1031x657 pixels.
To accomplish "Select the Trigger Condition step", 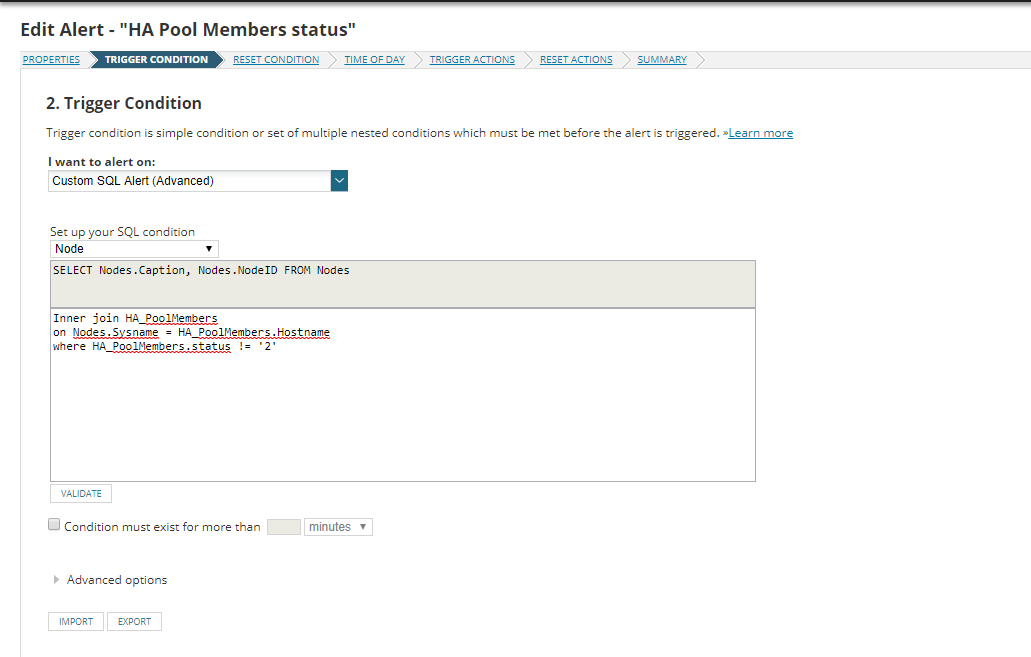I will [x=156, y=60].
